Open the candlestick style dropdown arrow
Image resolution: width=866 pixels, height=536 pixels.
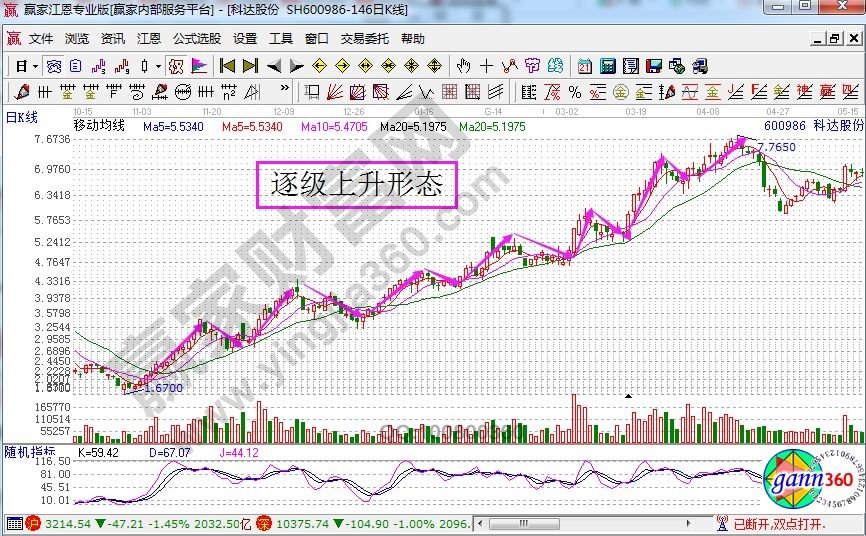pyautogui.click(x=158, y=66)
